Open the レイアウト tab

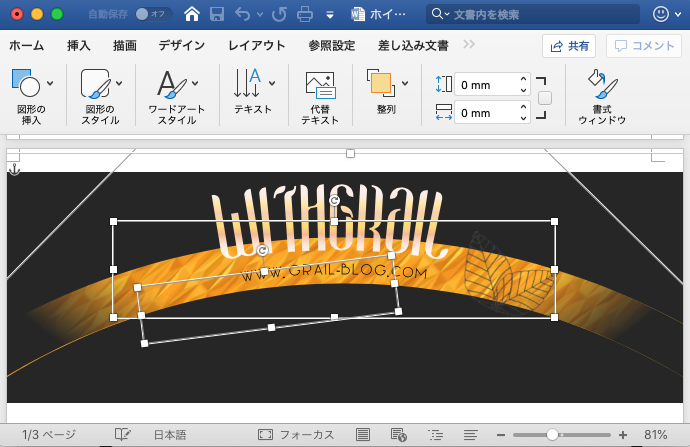[257, 45]
